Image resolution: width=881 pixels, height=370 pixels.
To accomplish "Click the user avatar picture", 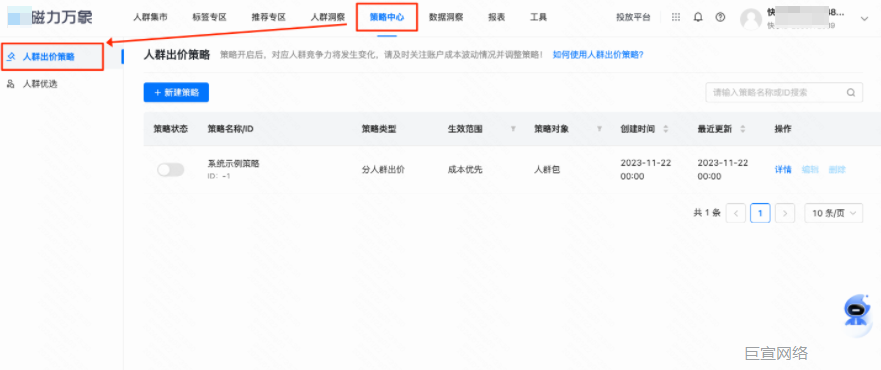I will tap(751, 19).
